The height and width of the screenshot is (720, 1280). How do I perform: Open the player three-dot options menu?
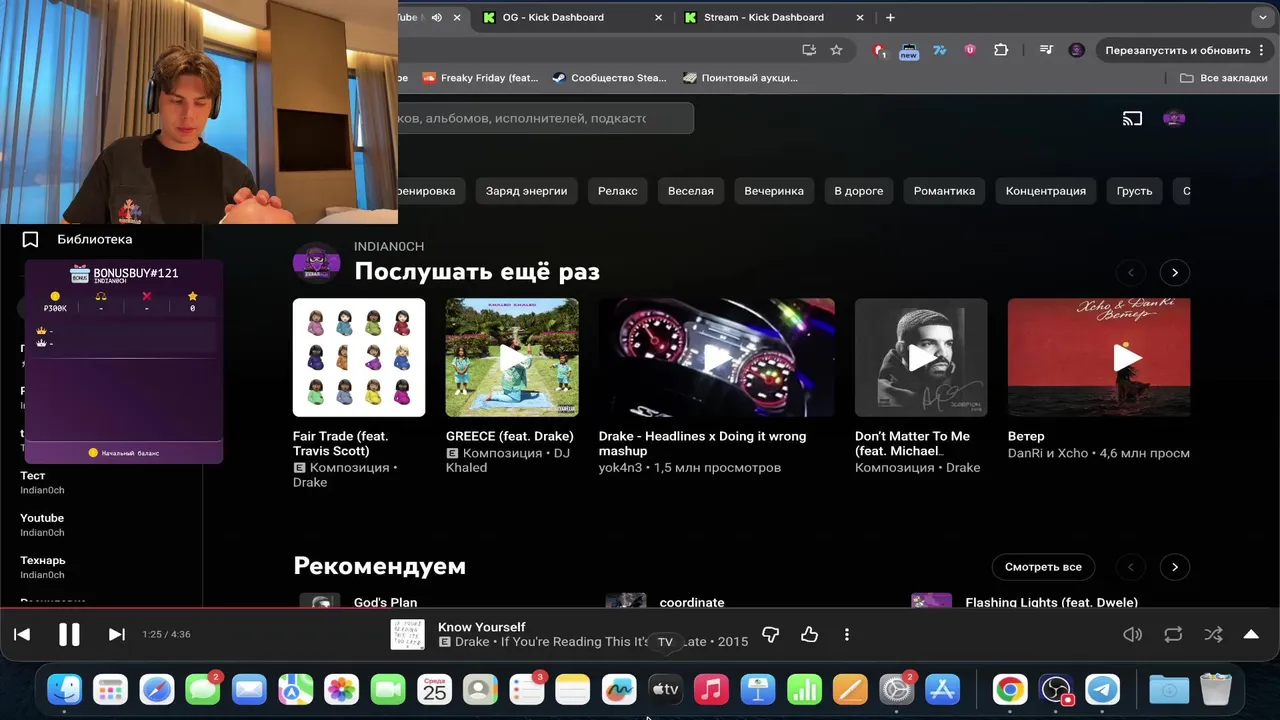coord(847,634)
